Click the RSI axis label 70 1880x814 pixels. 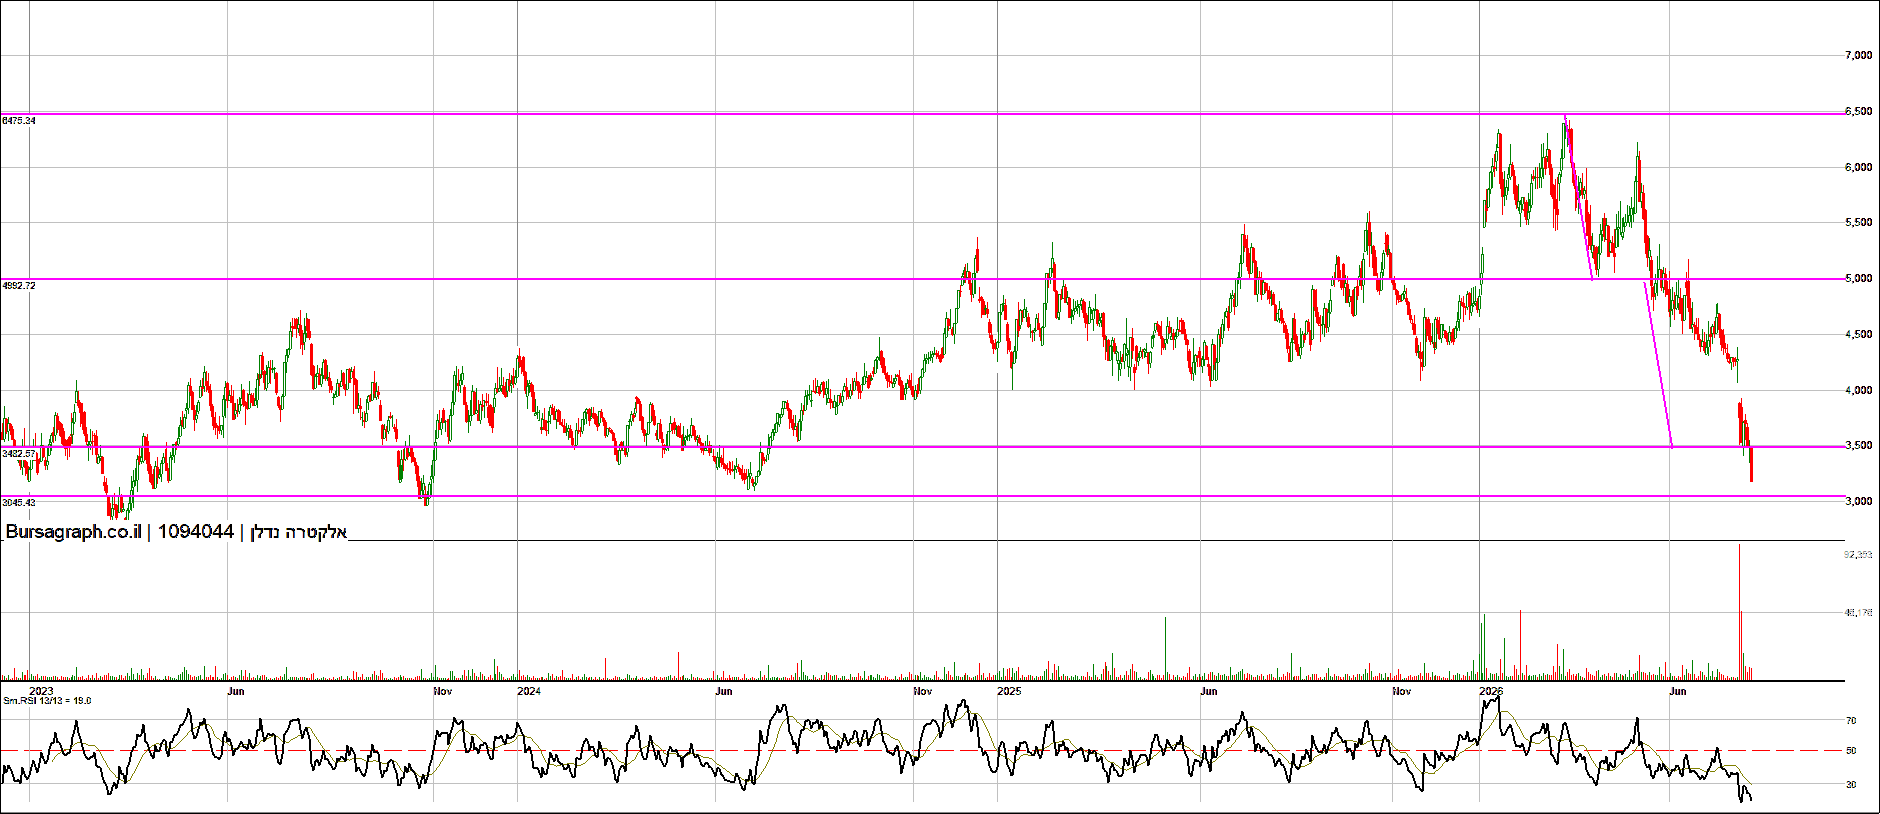point(1851,720)
